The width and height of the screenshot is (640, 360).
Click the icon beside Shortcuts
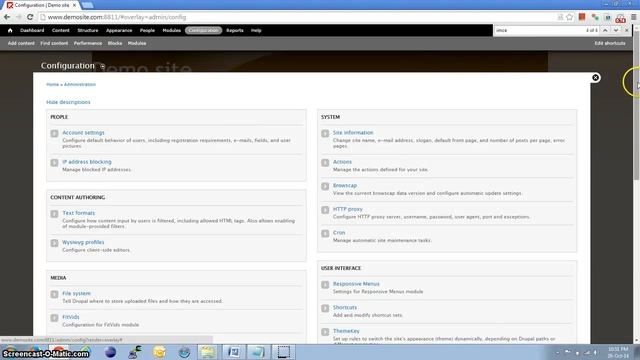click(x=325, y=309)
